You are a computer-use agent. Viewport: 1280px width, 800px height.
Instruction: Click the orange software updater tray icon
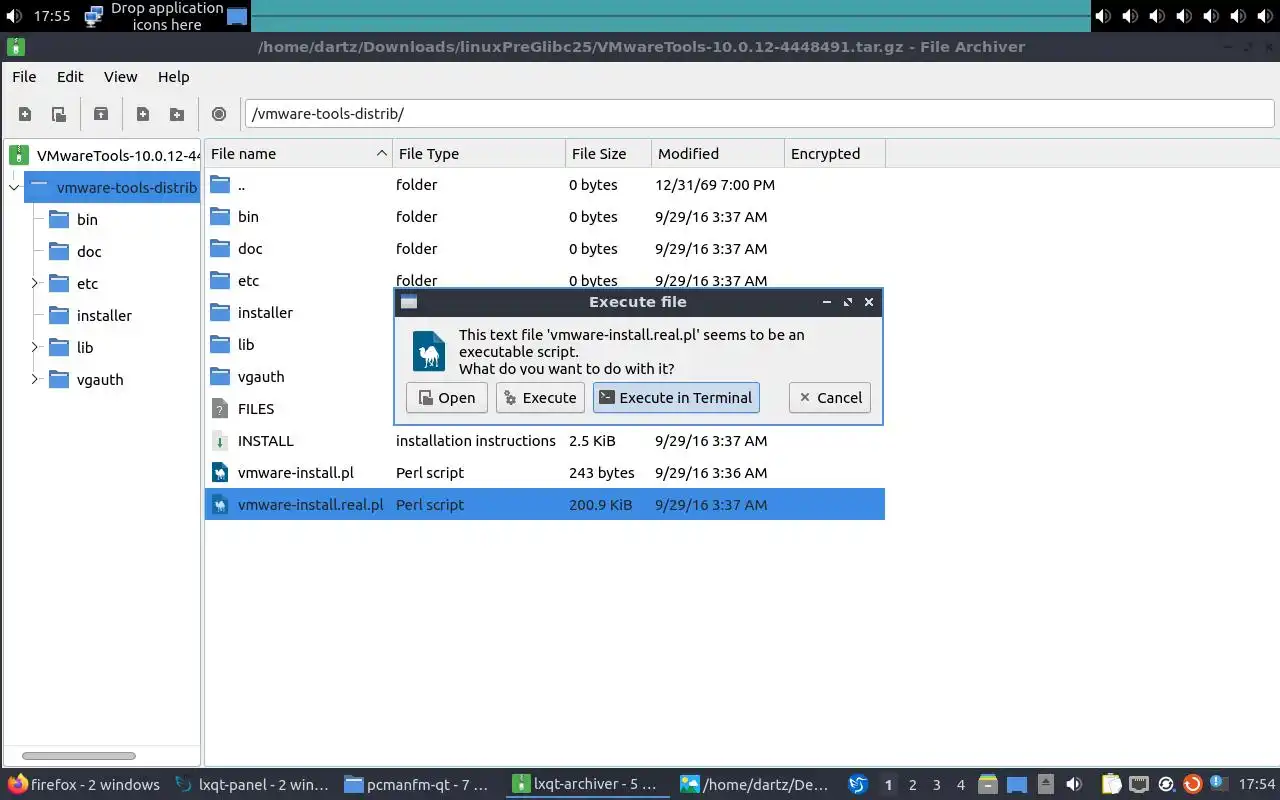click(x=1192, y=785)
